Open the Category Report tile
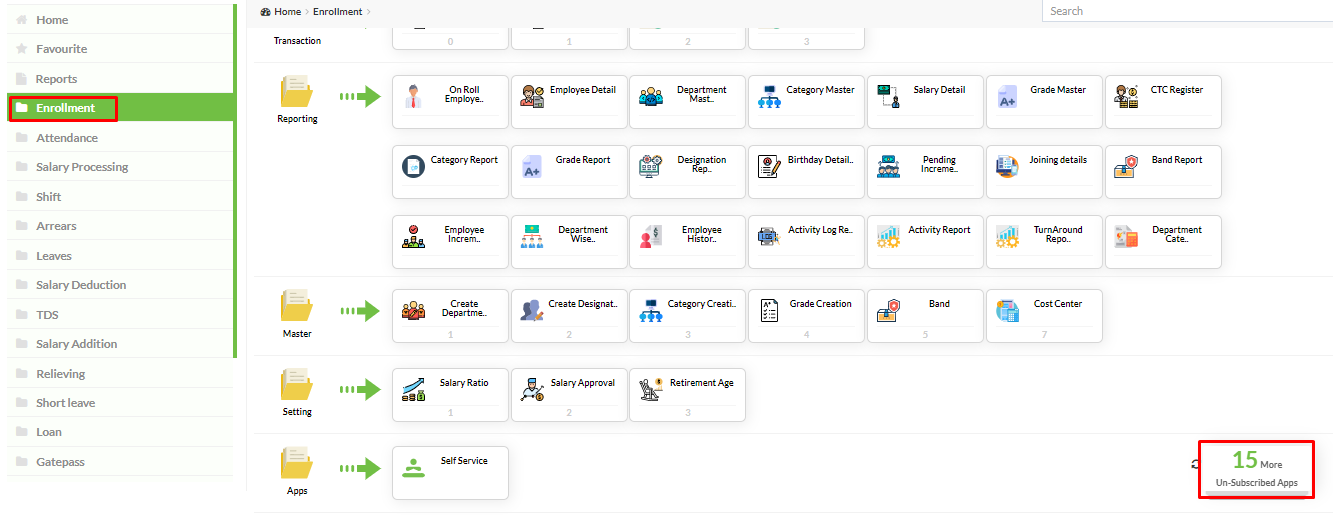This screenshot has width=1333, height=519. 451,172
